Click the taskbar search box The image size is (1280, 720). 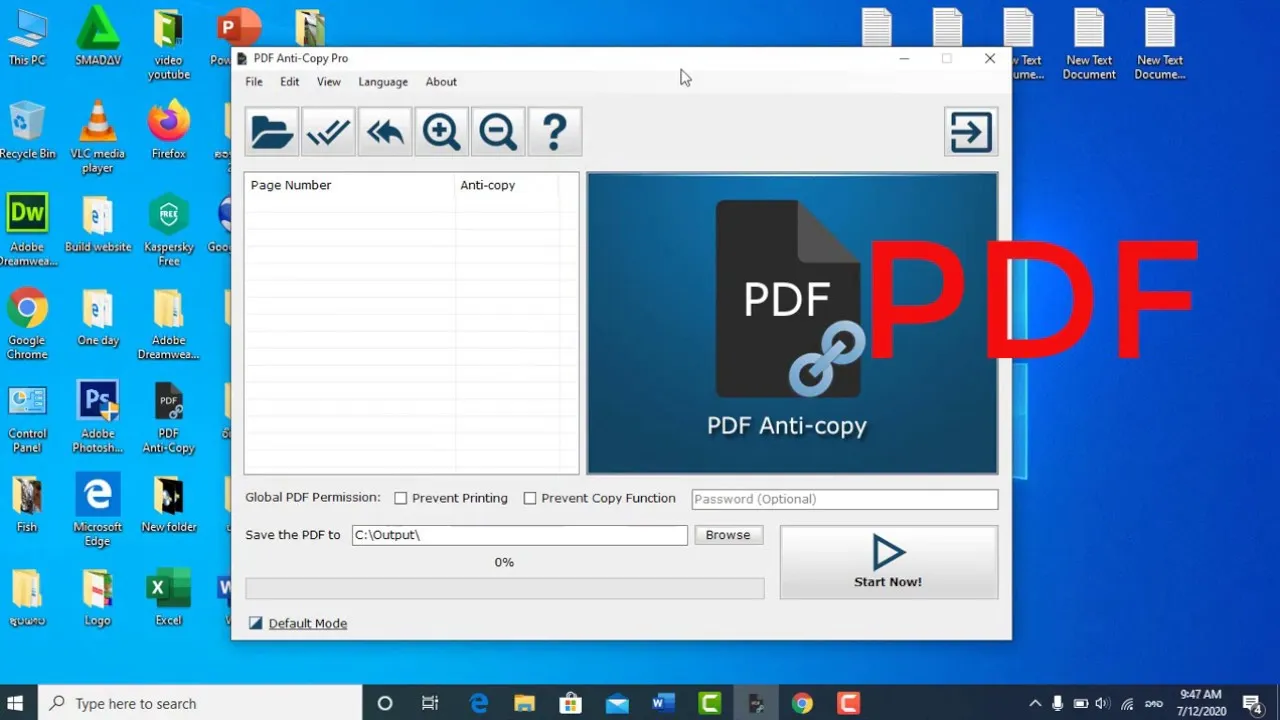click(x=200, y=703)
